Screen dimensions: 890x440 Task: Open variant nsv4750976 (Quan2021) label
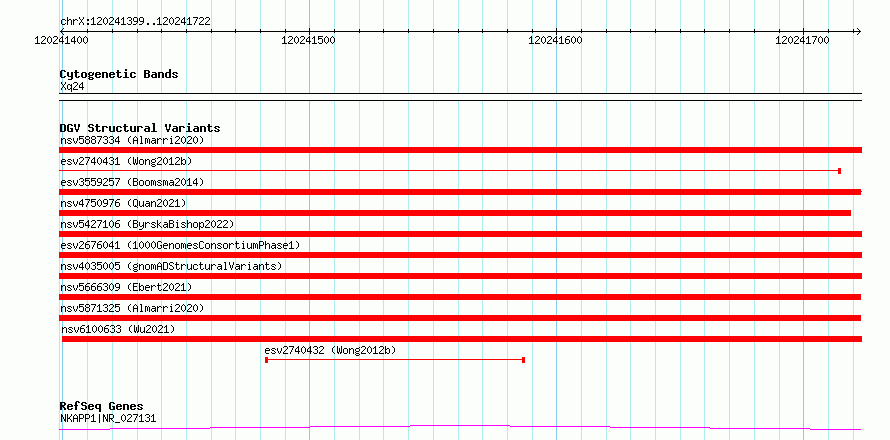[123, 203]
